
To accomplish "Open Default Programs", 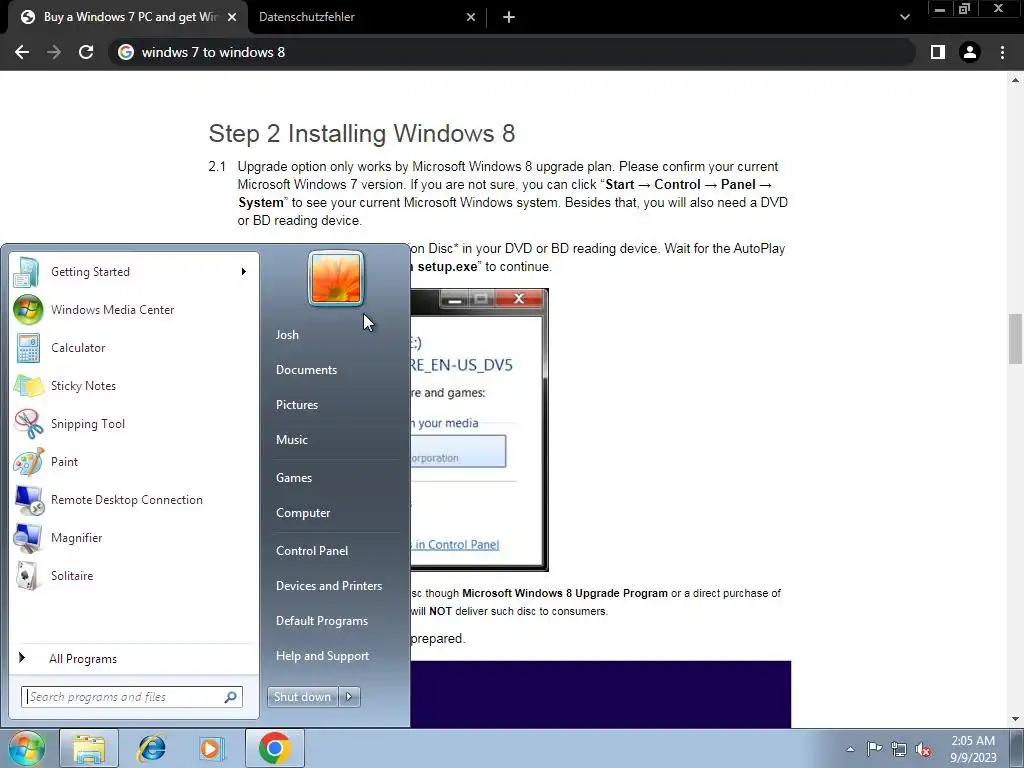I will tap(321, 621).
